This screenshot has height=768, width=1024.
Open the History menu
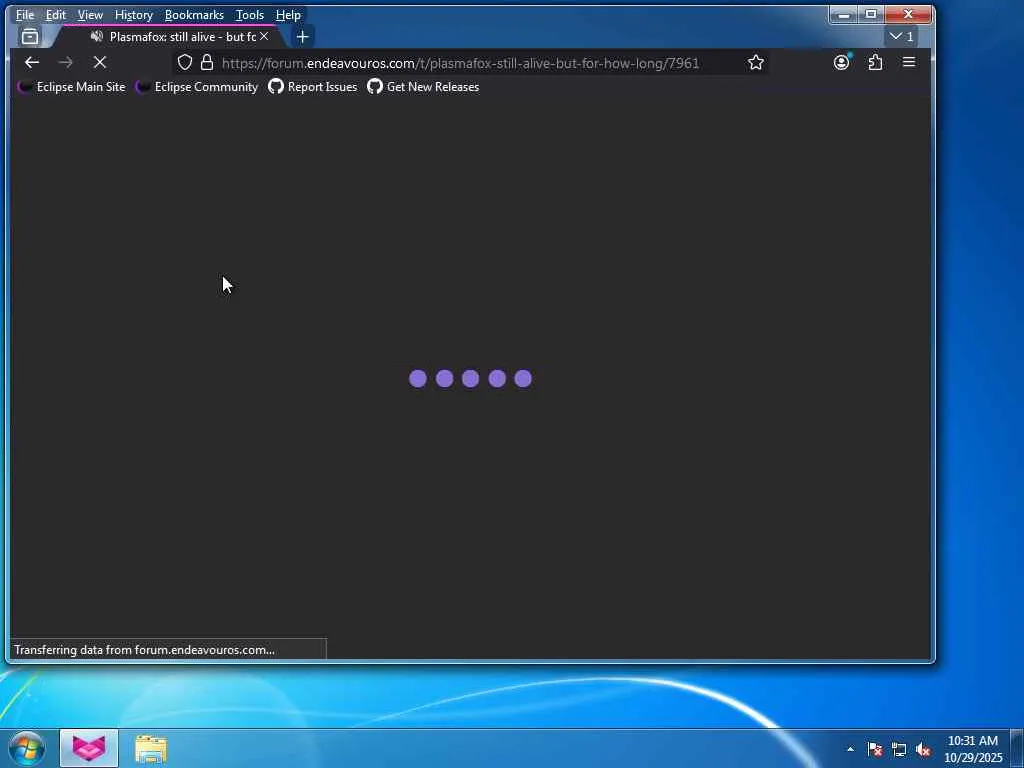[x=134, y=14]
